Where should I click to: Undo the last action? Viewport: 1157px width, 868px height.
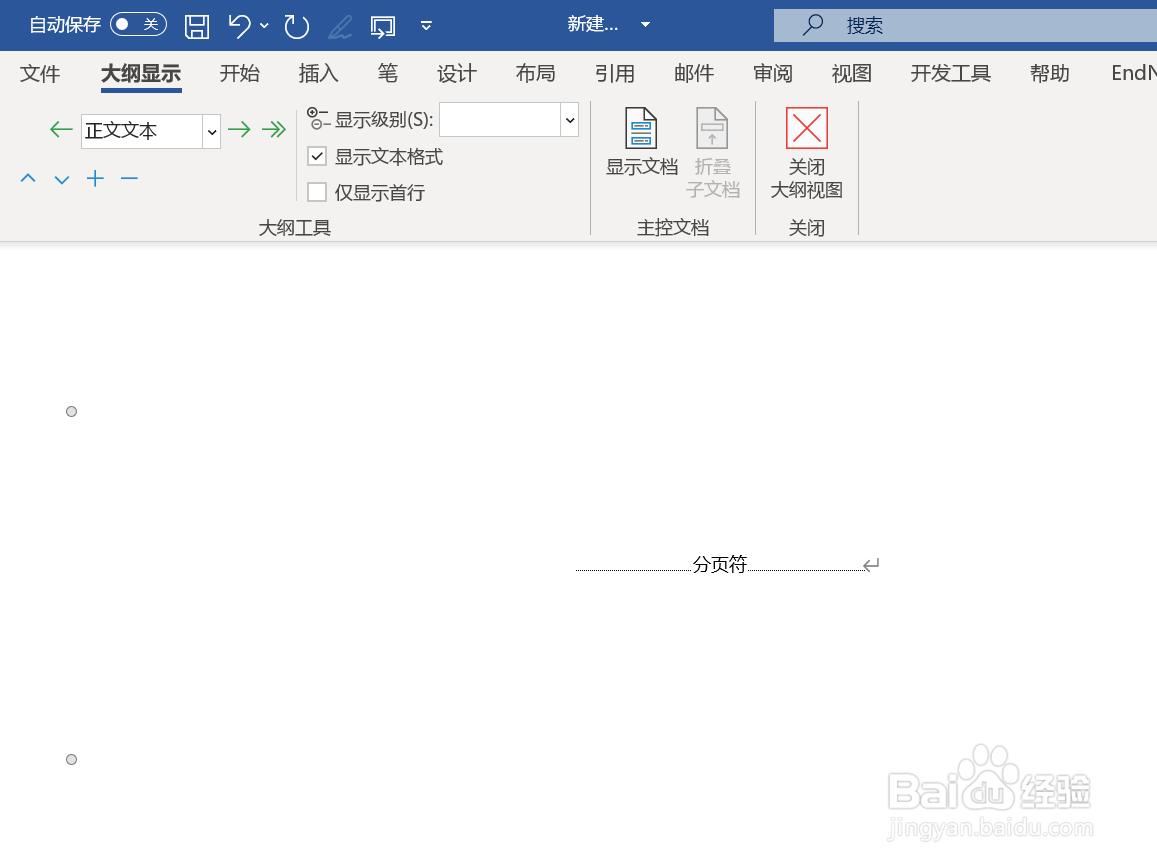239,26
